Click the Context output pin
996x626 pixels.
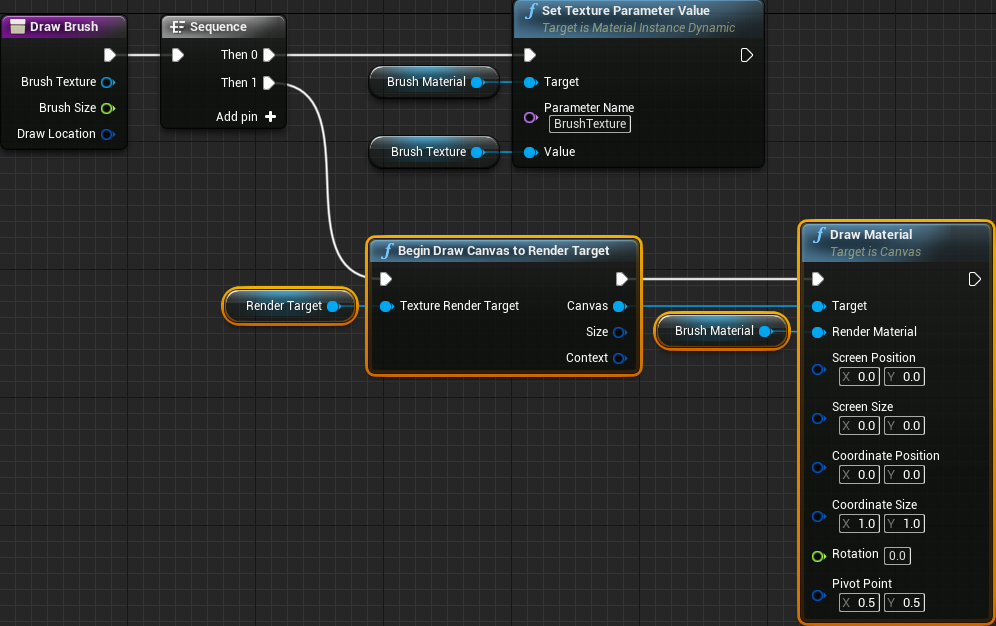[x=620, y=359]
